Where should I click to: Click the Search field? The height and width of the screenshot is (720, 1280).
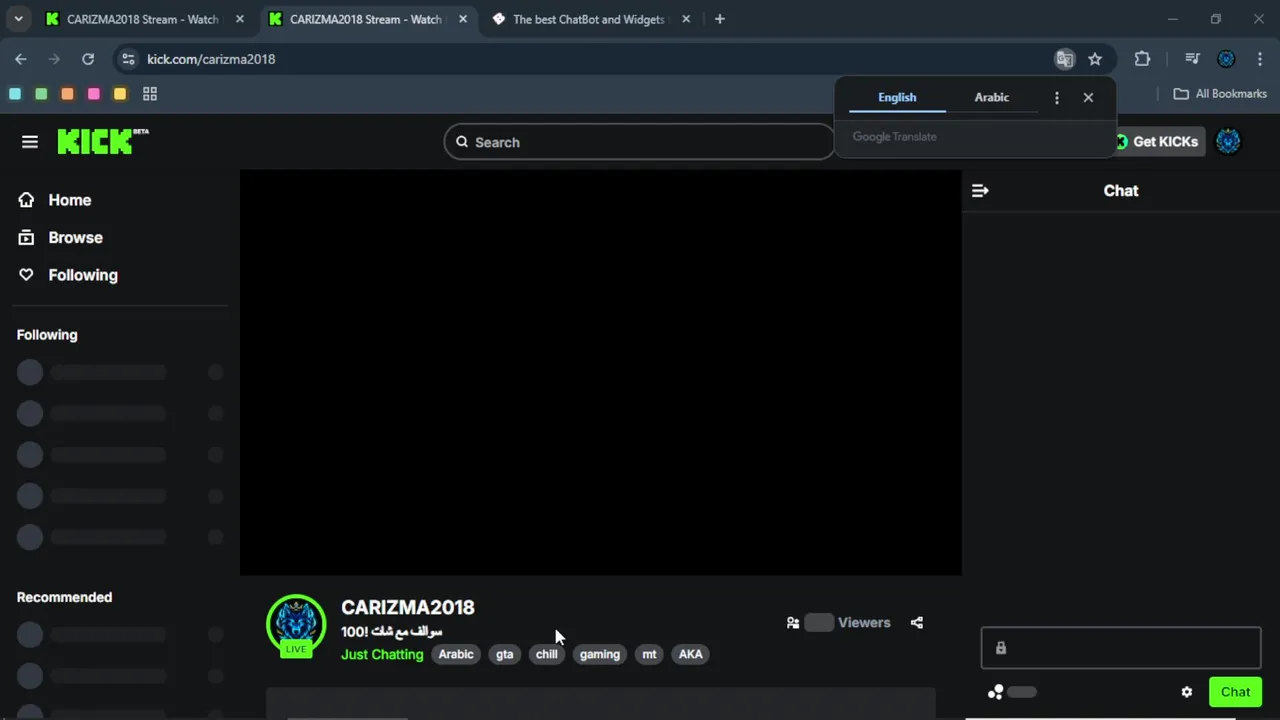click(639, 142)
